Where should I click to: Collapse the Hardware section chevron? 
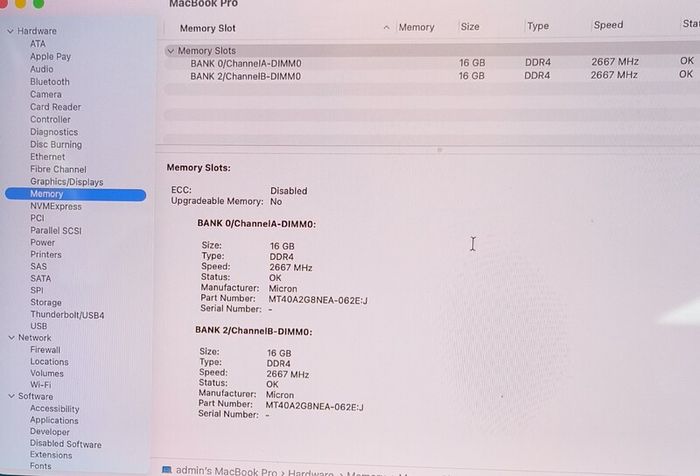[11, 31]
